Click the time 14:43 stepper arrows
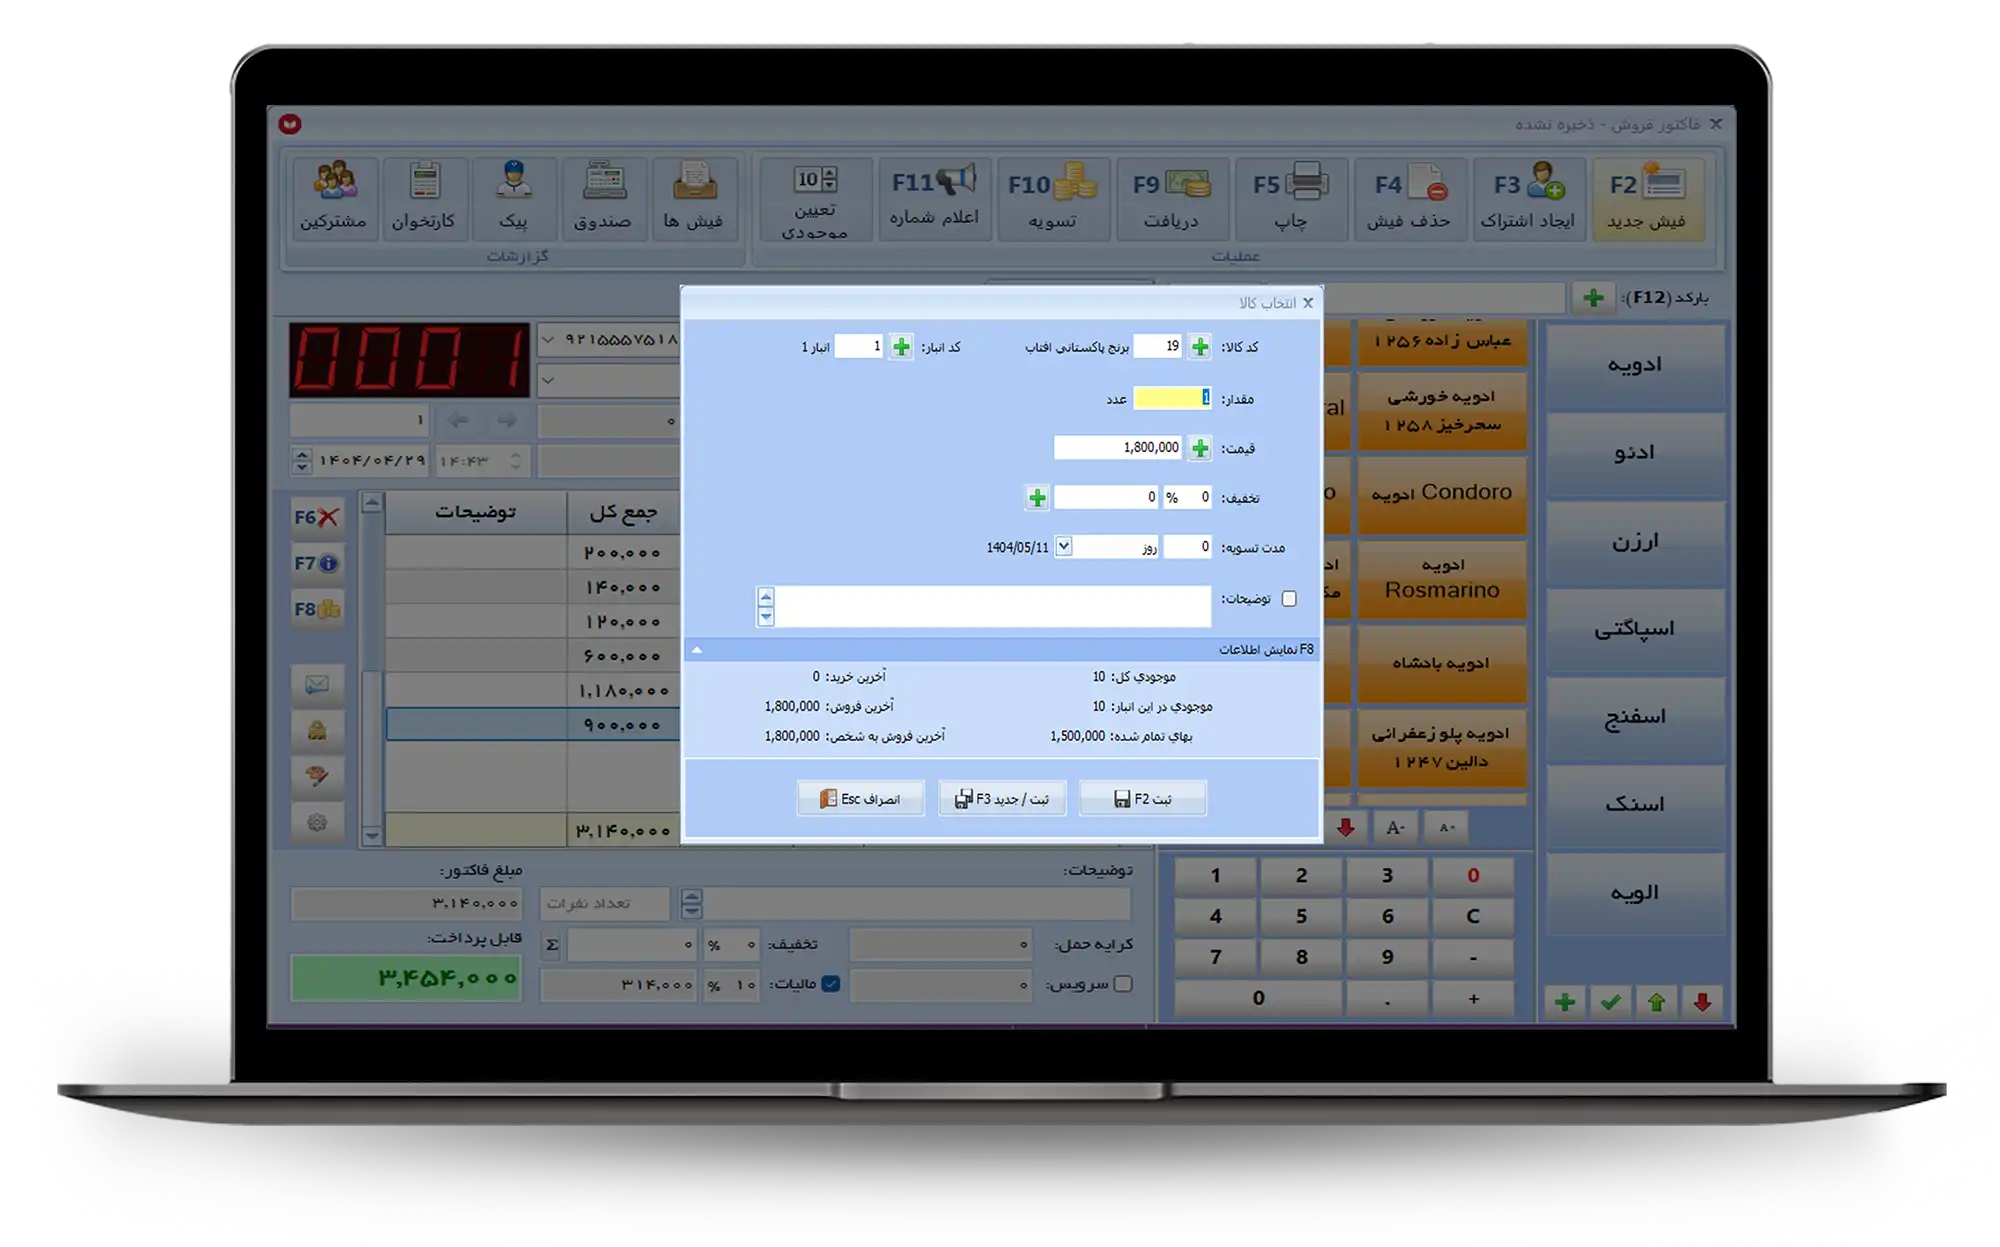 click(515, 461)
